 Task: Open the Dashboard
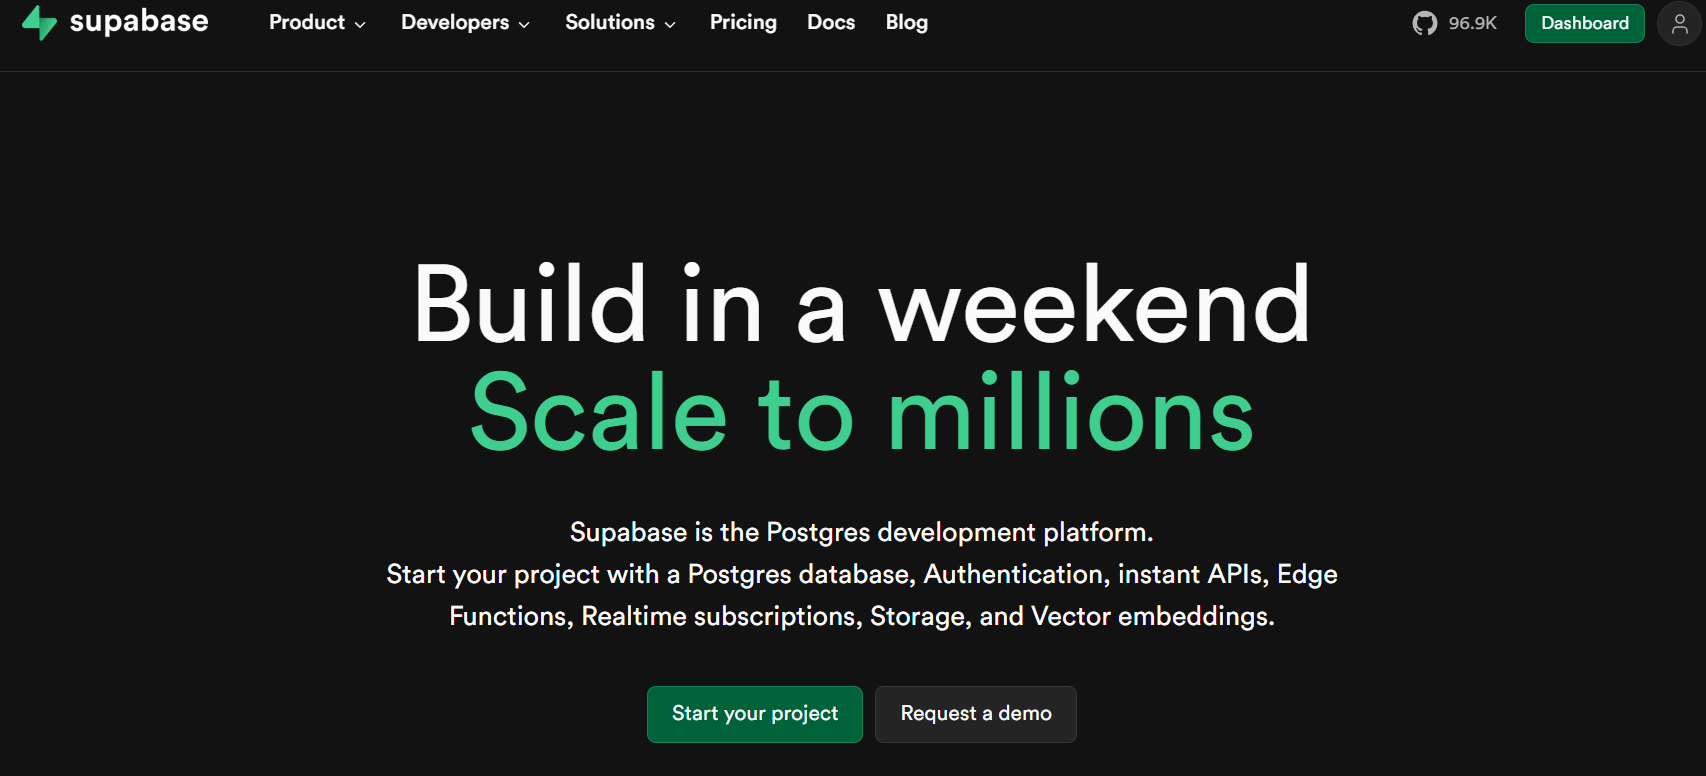1584,22
